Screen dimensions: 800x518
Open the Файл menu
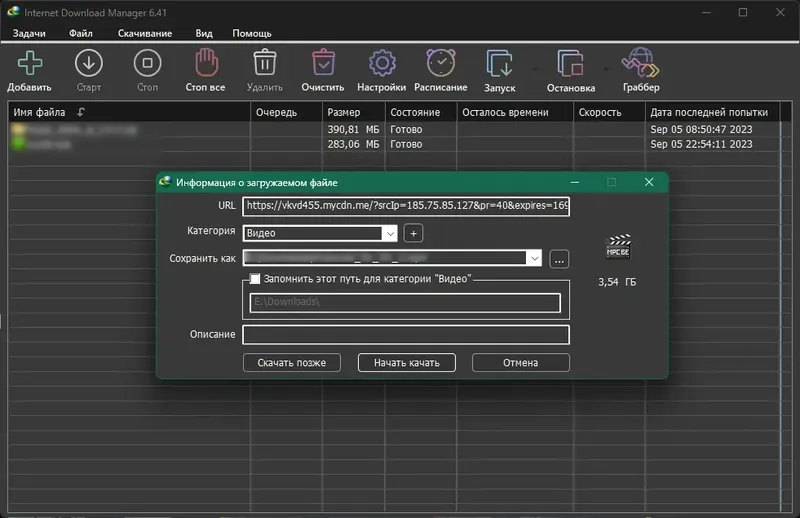pyautogui.click(x=81, y=33)
